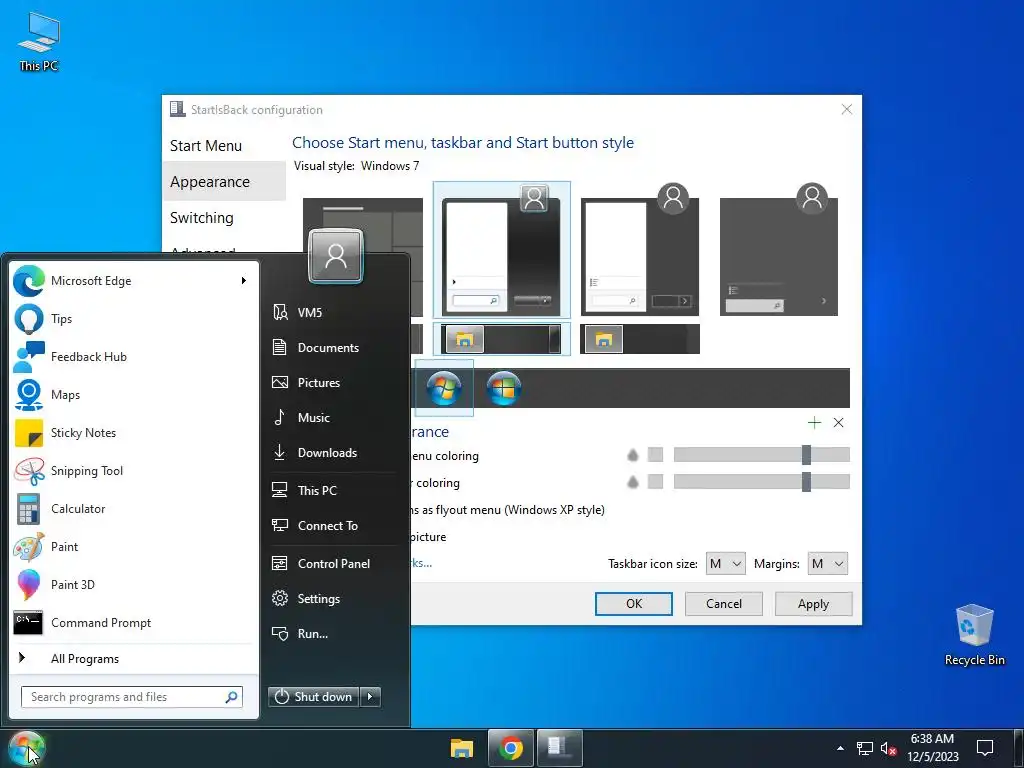1024x768 pixels.
Task: Apply StartIsBack configuration changes
Action: pyautogui.click(x=813, y=604)
